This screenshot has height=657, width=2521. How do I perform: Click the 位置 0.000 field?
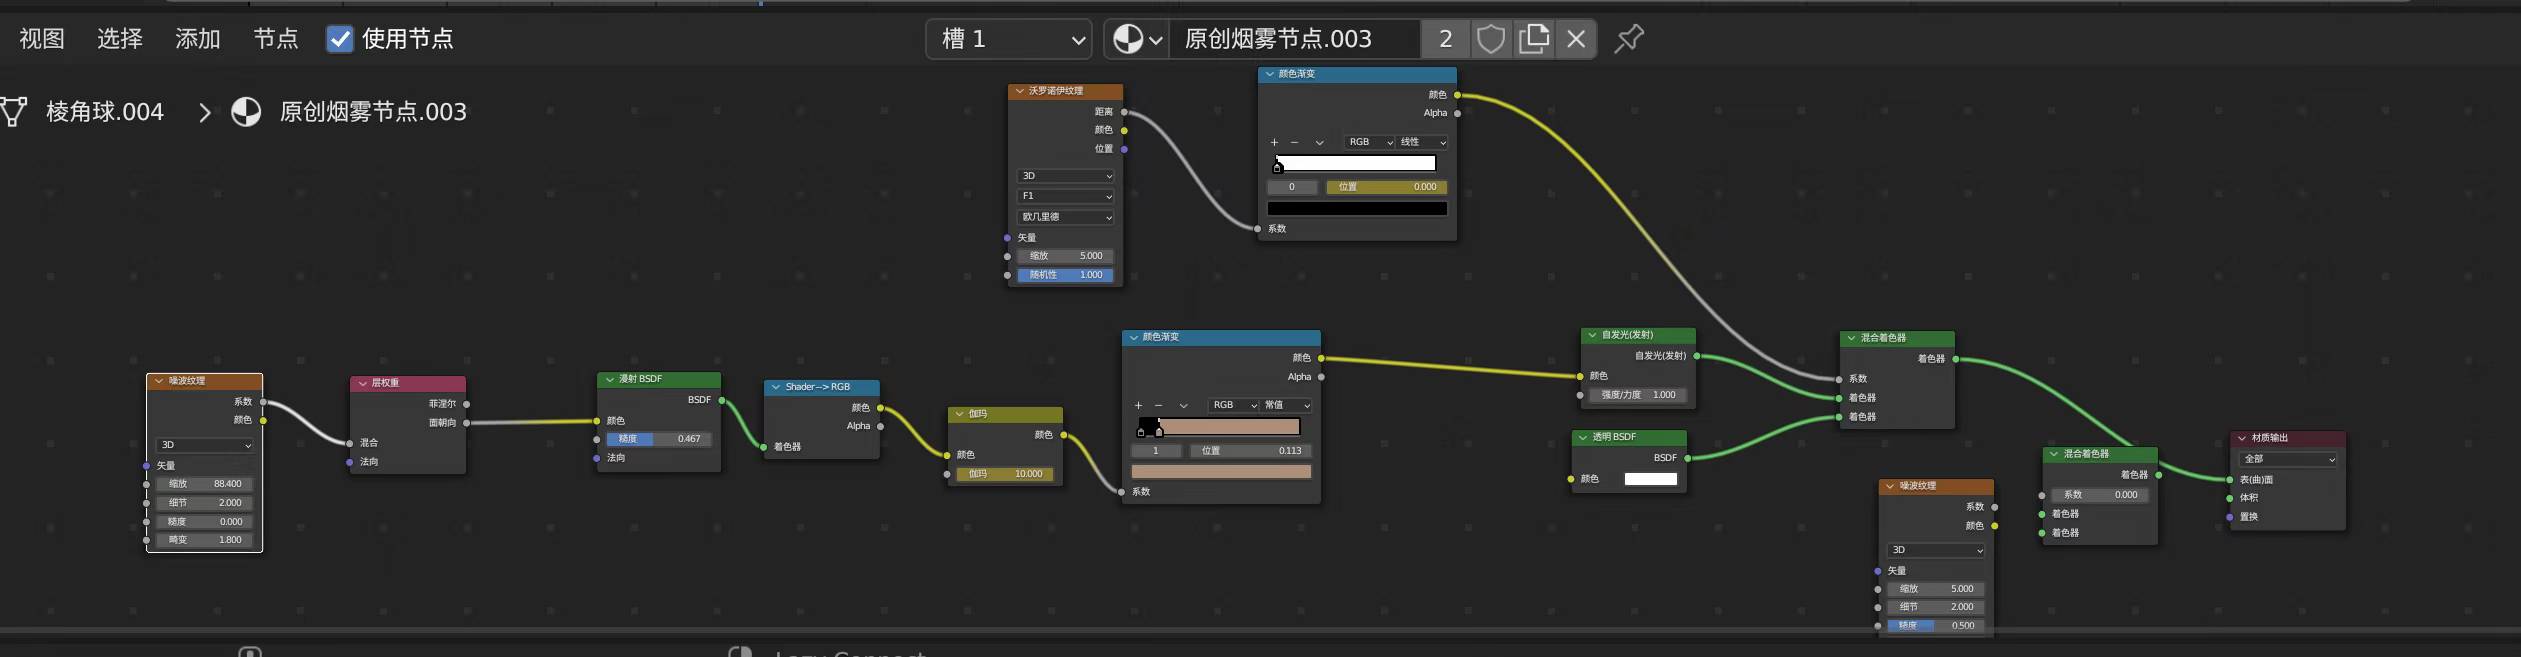click(x=1386, y=187)
